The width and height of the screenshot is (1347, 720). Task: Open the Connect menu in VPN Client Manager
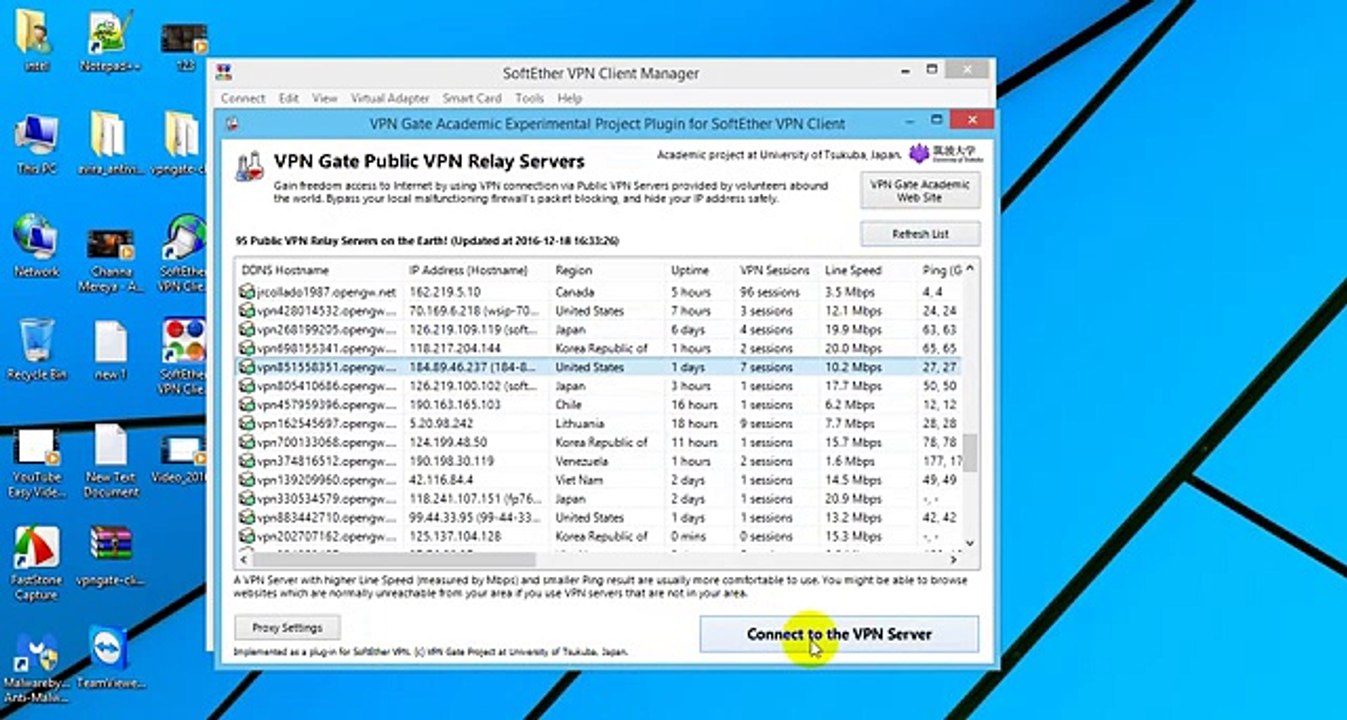[243, 98]
